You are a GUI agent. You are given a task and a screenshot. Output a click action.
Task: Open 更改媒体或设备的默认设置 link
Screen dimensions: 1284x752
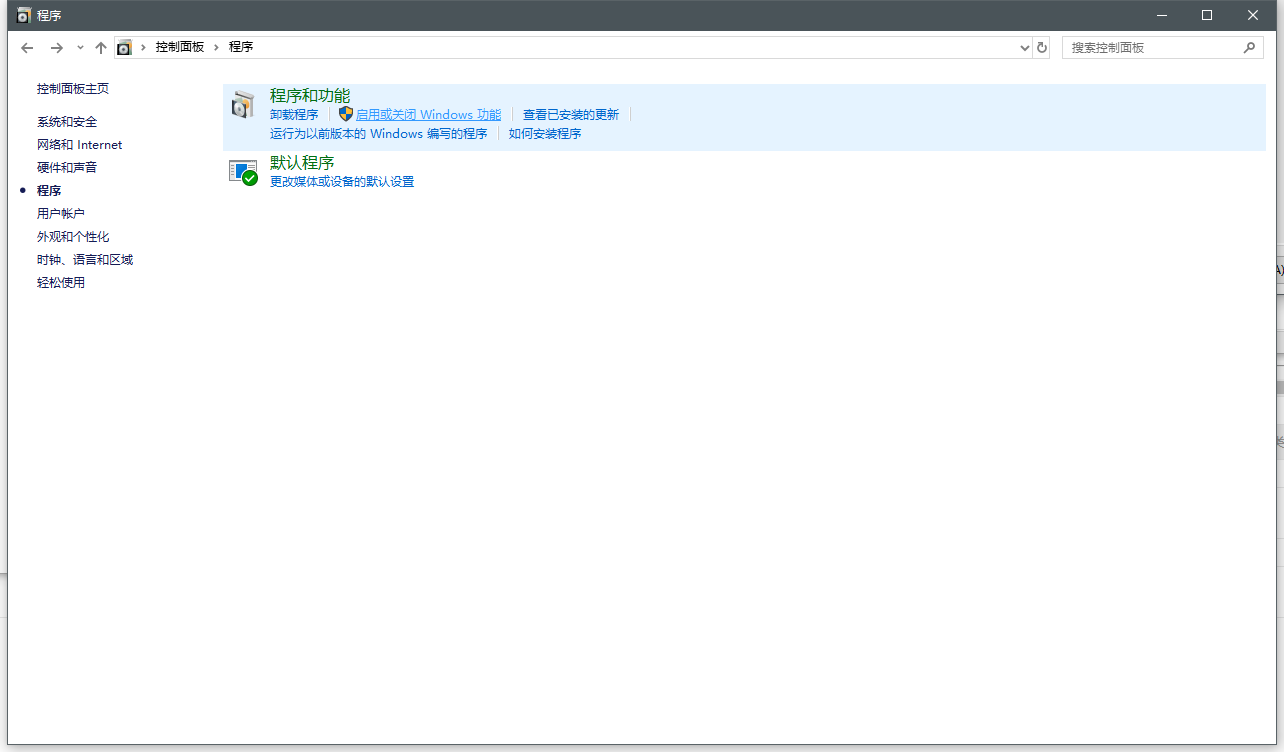click(342, 182)
